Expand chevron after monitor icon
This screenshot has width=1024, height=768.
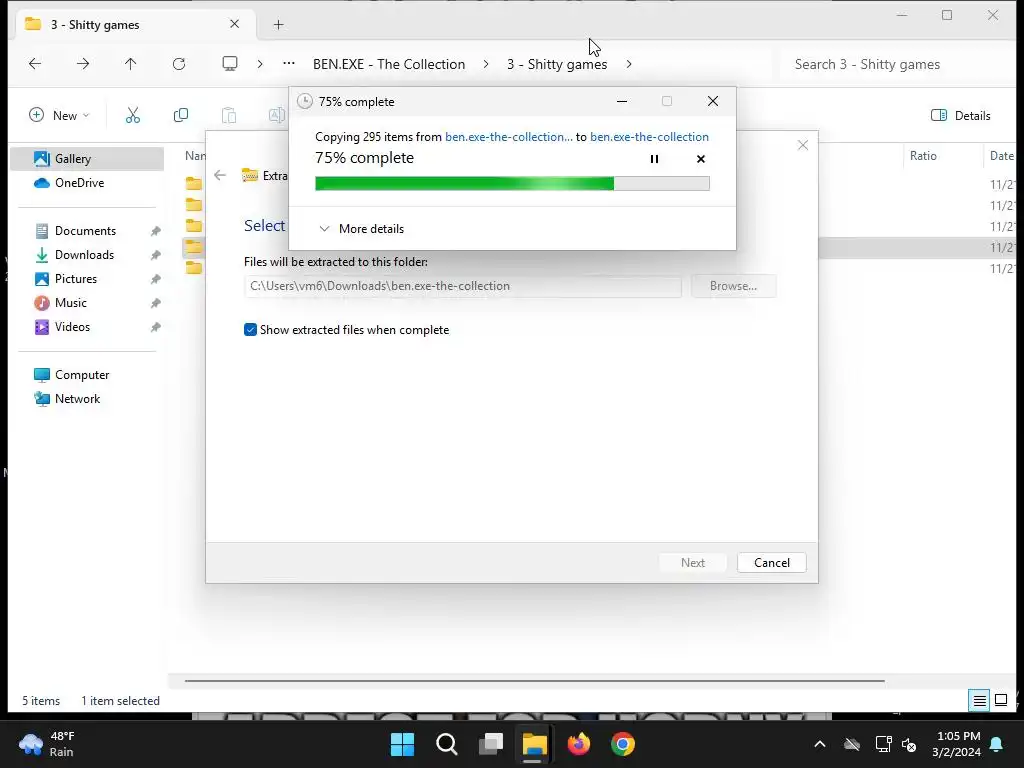point(260,64)
